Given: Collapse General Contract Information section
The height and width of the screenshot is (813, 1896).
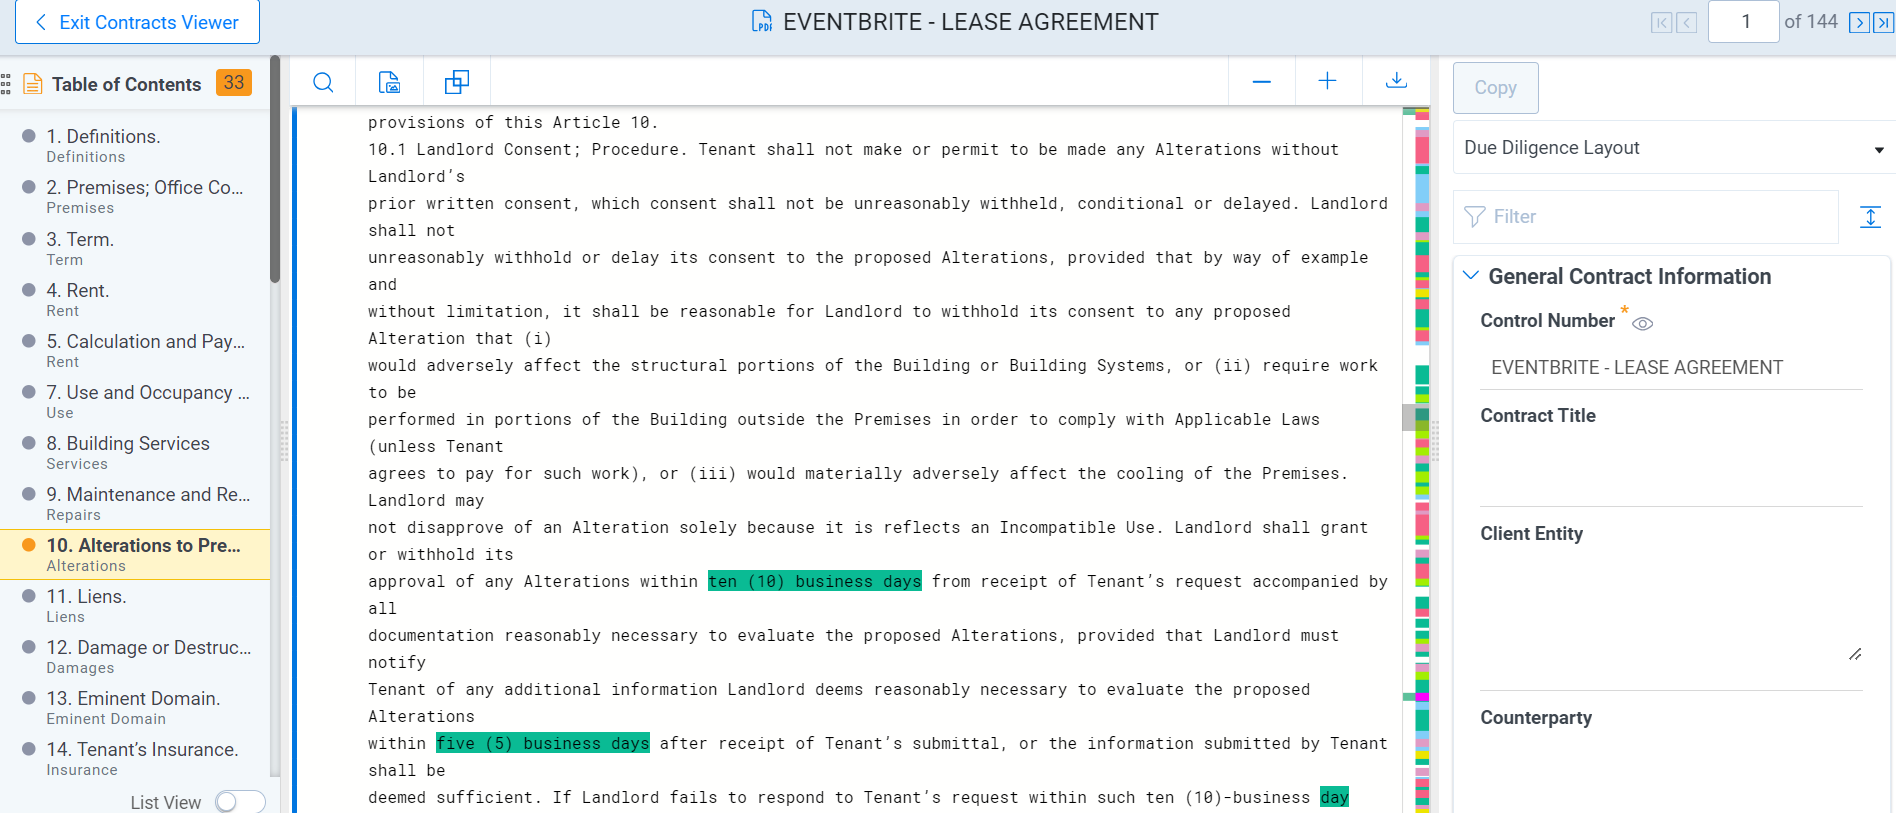Looking at the screenshot, I should [1471, 276].
